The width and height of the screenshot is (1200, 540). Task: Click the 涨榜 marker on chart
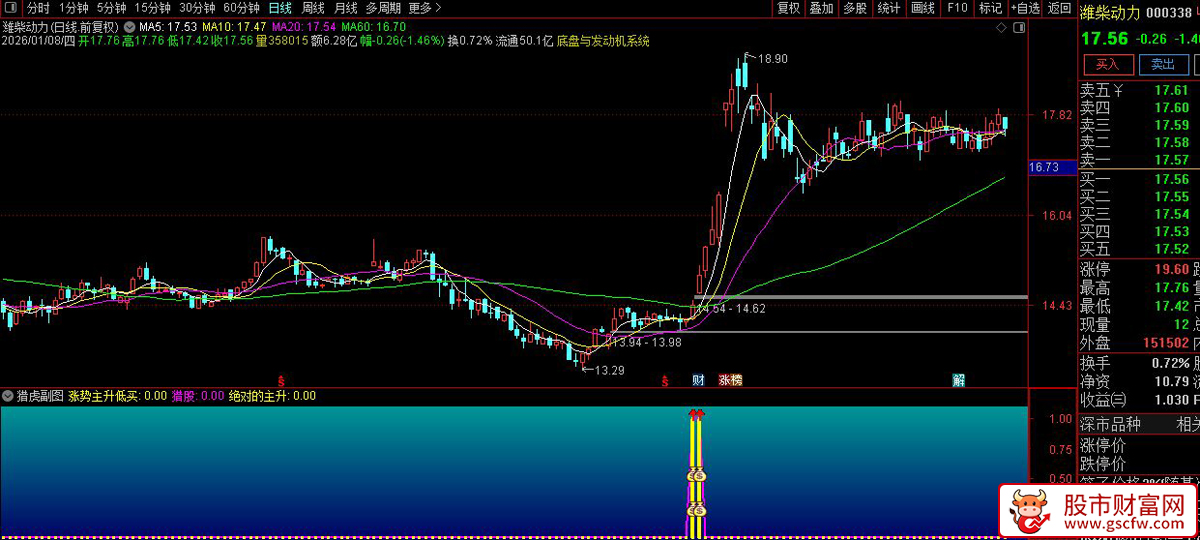pyautogui.click(x=731, y=380)
